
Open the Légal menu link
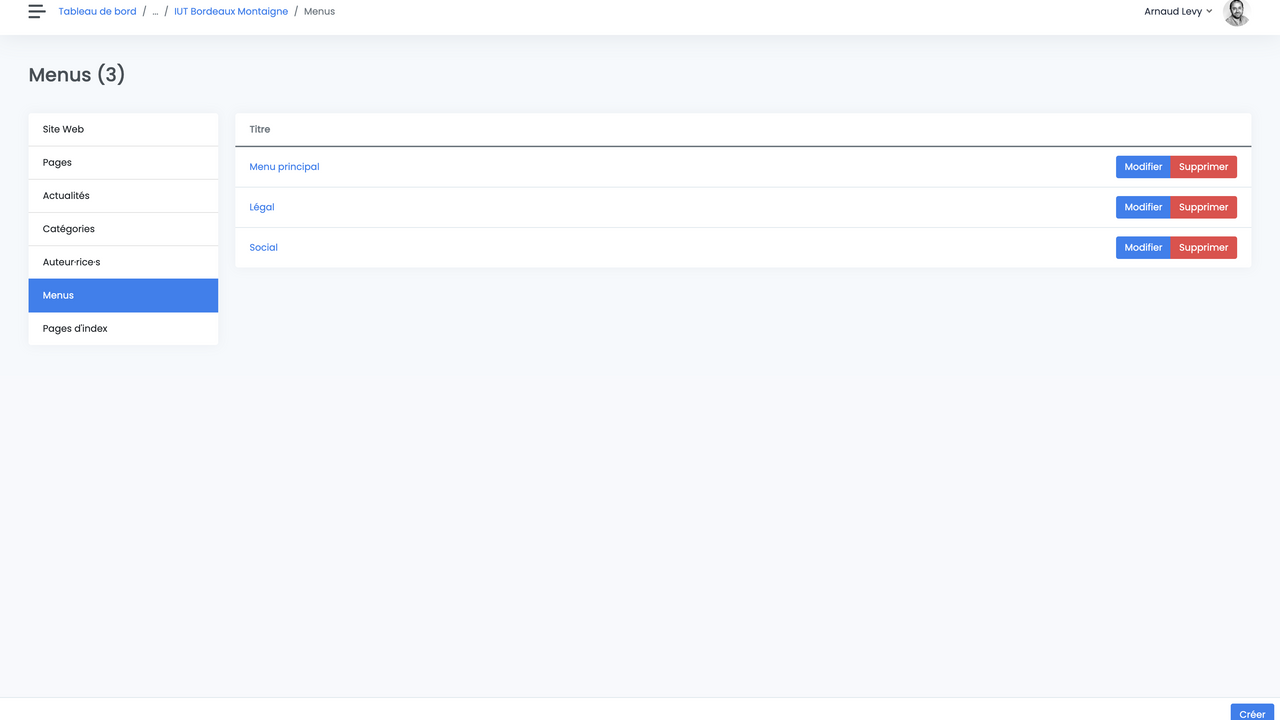click(262, 207)
